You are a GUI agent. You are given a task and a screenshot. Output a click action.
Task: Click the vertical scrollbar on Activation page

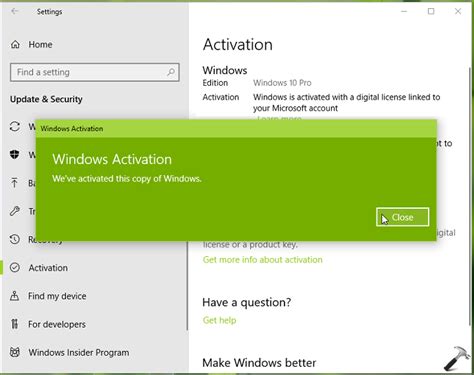click(470, 197)
